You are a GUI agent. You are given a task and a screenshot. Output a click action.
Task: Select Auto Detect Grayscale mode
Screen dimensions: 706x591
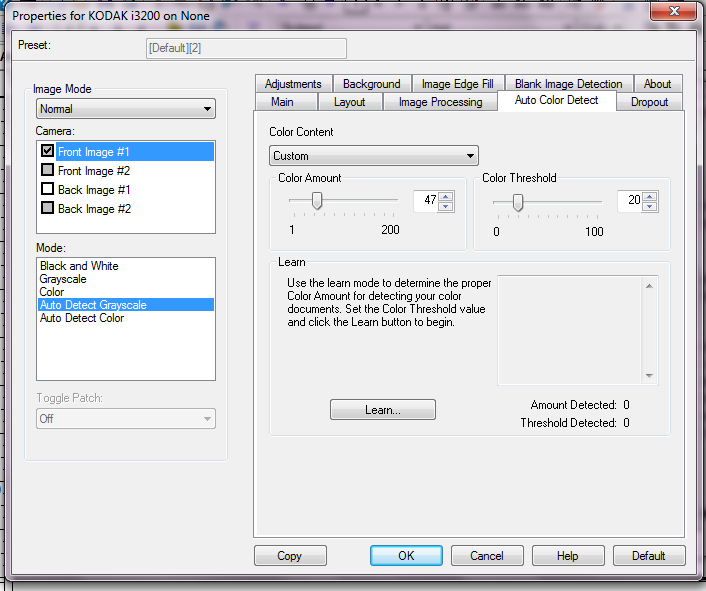(x=126, y=305)
